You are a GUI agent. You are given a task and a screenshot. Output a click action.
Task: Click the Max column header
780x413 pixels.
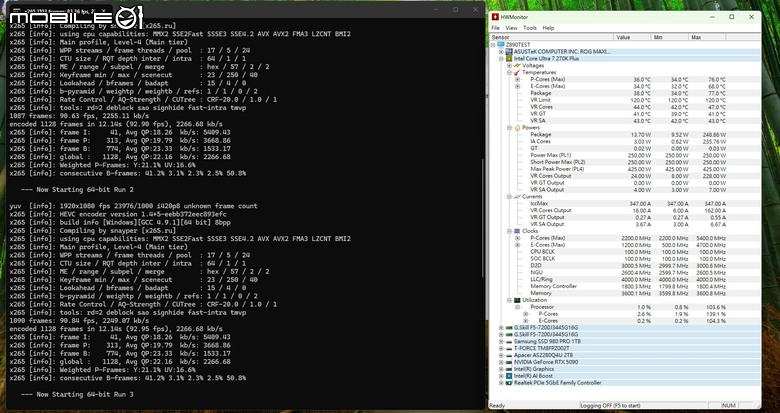click(x=707, y=37)
